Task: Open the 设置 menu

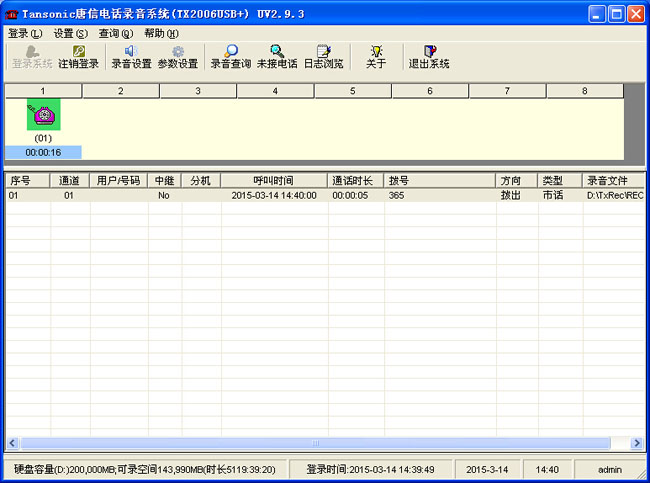Action: [70, 33]
